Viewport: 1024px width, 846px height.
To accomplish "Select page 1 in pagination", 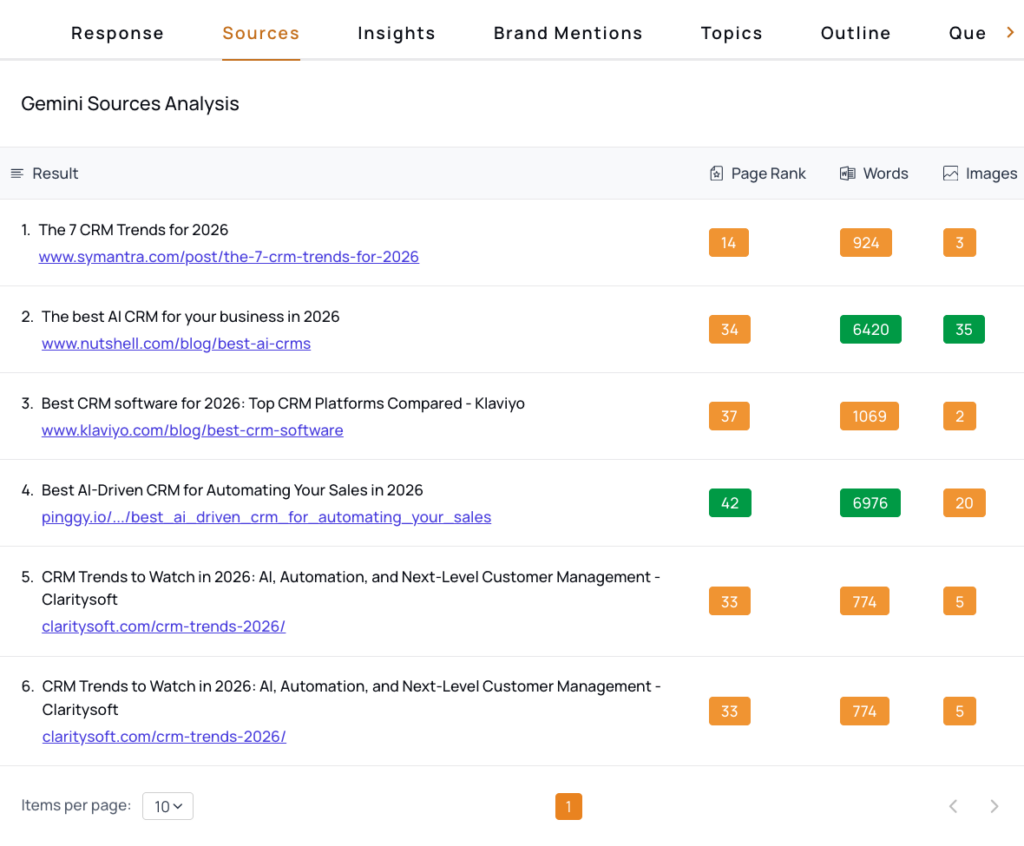I will pyautogui.click(x=568, y=806).
